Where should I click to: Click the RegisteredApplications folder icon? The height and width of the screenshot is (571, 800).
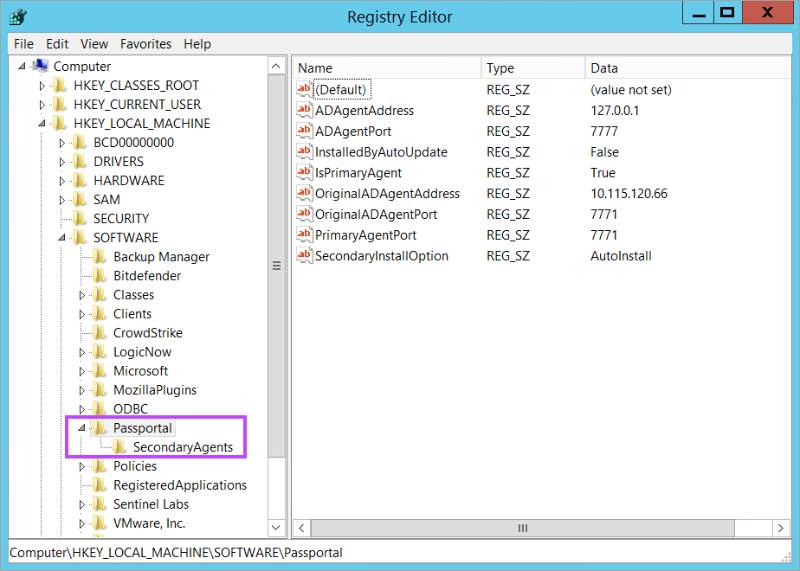100,485
